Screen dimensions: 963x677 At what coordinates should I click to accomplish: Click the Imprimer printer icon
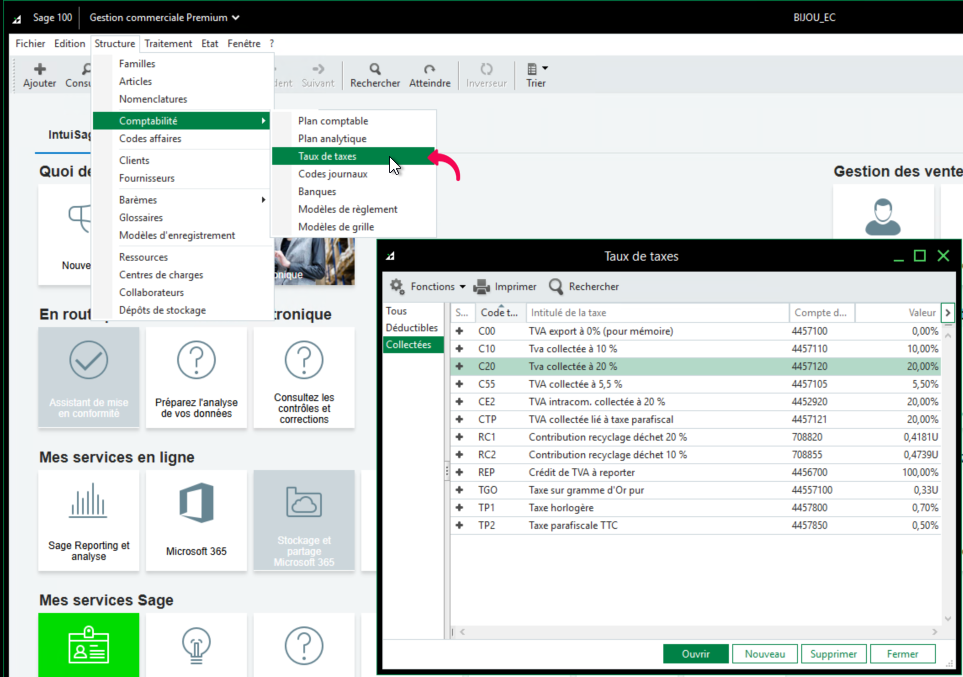click(482, 287)
